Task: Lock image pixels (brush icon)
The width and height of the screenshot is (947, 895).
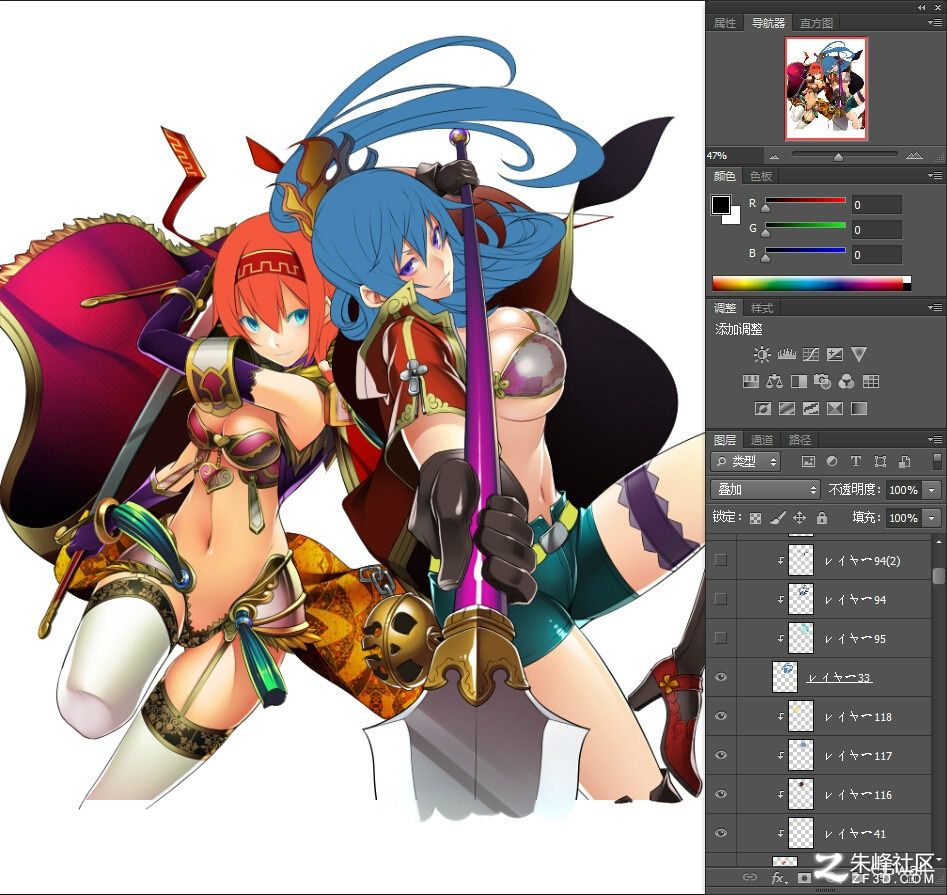Action: 778,518
